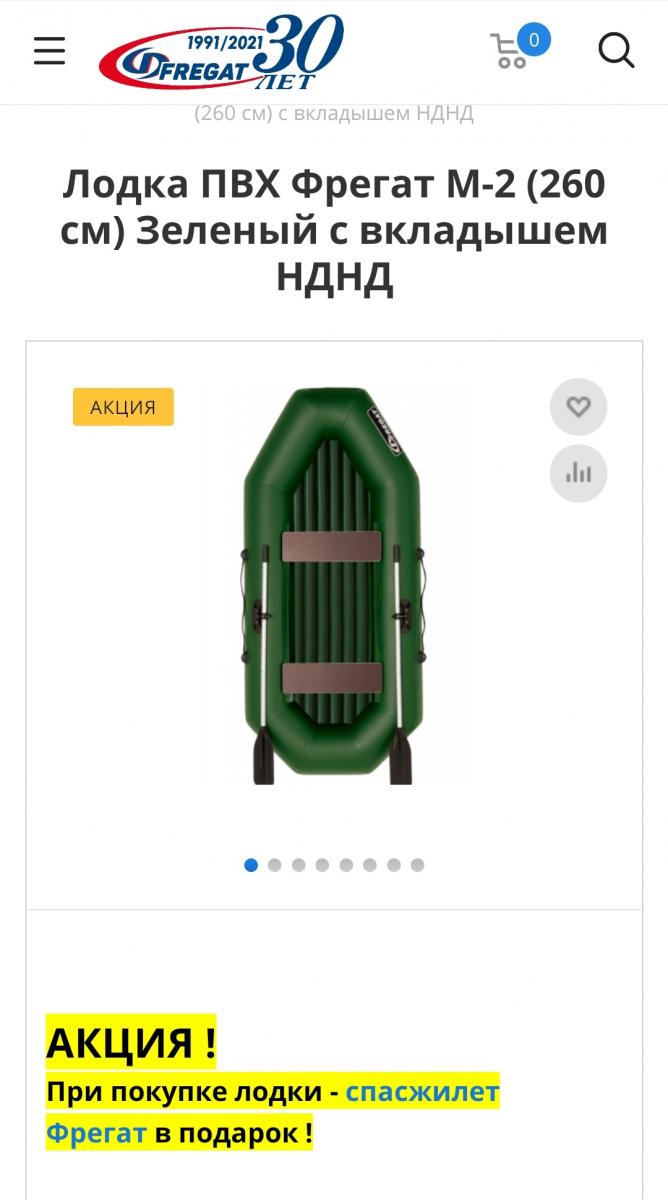
Task: Add boat to favorites with heart icon
Action: [x=578, y=407]
